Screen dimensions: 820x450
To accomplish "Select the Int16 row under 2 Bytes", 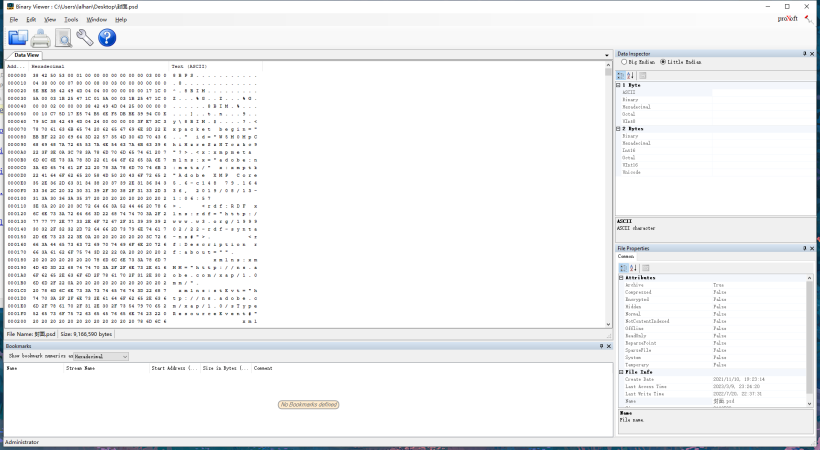I will pos(715,150).
